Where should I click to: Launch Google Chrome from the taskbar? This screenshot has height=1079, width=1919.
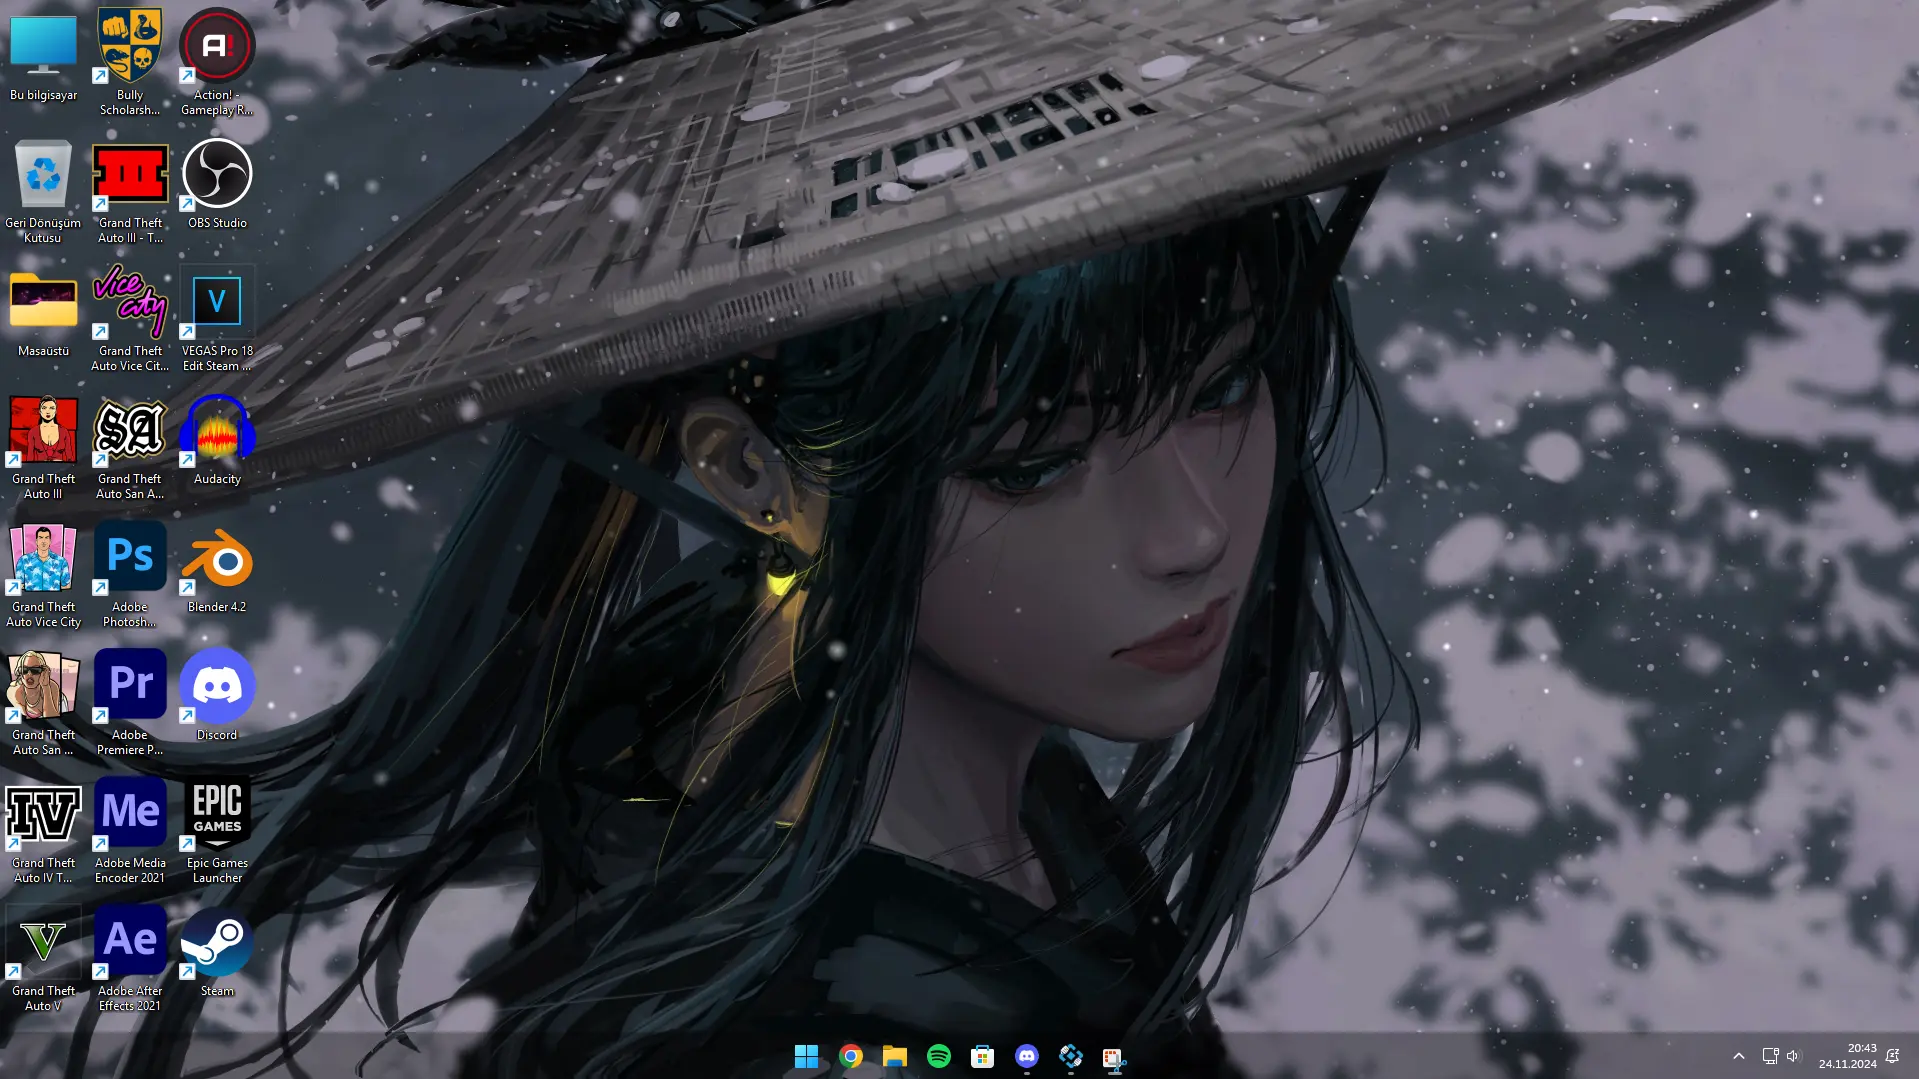850,1056
